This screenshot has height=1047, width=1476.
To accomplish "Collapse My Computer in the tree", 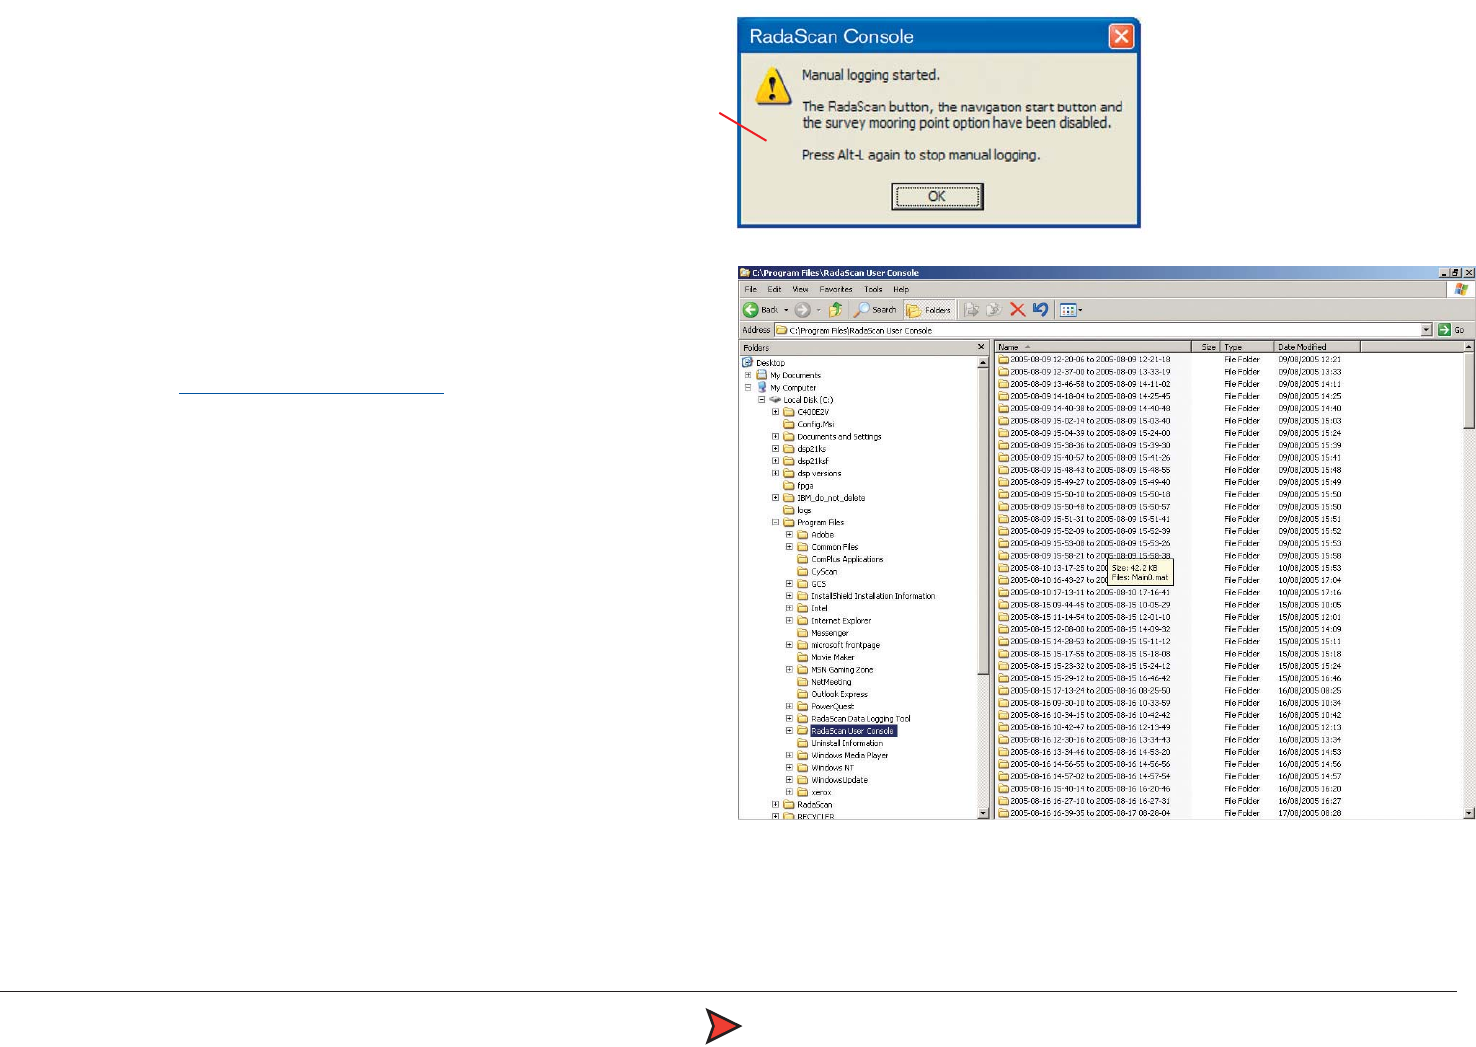I will (747, 387).
